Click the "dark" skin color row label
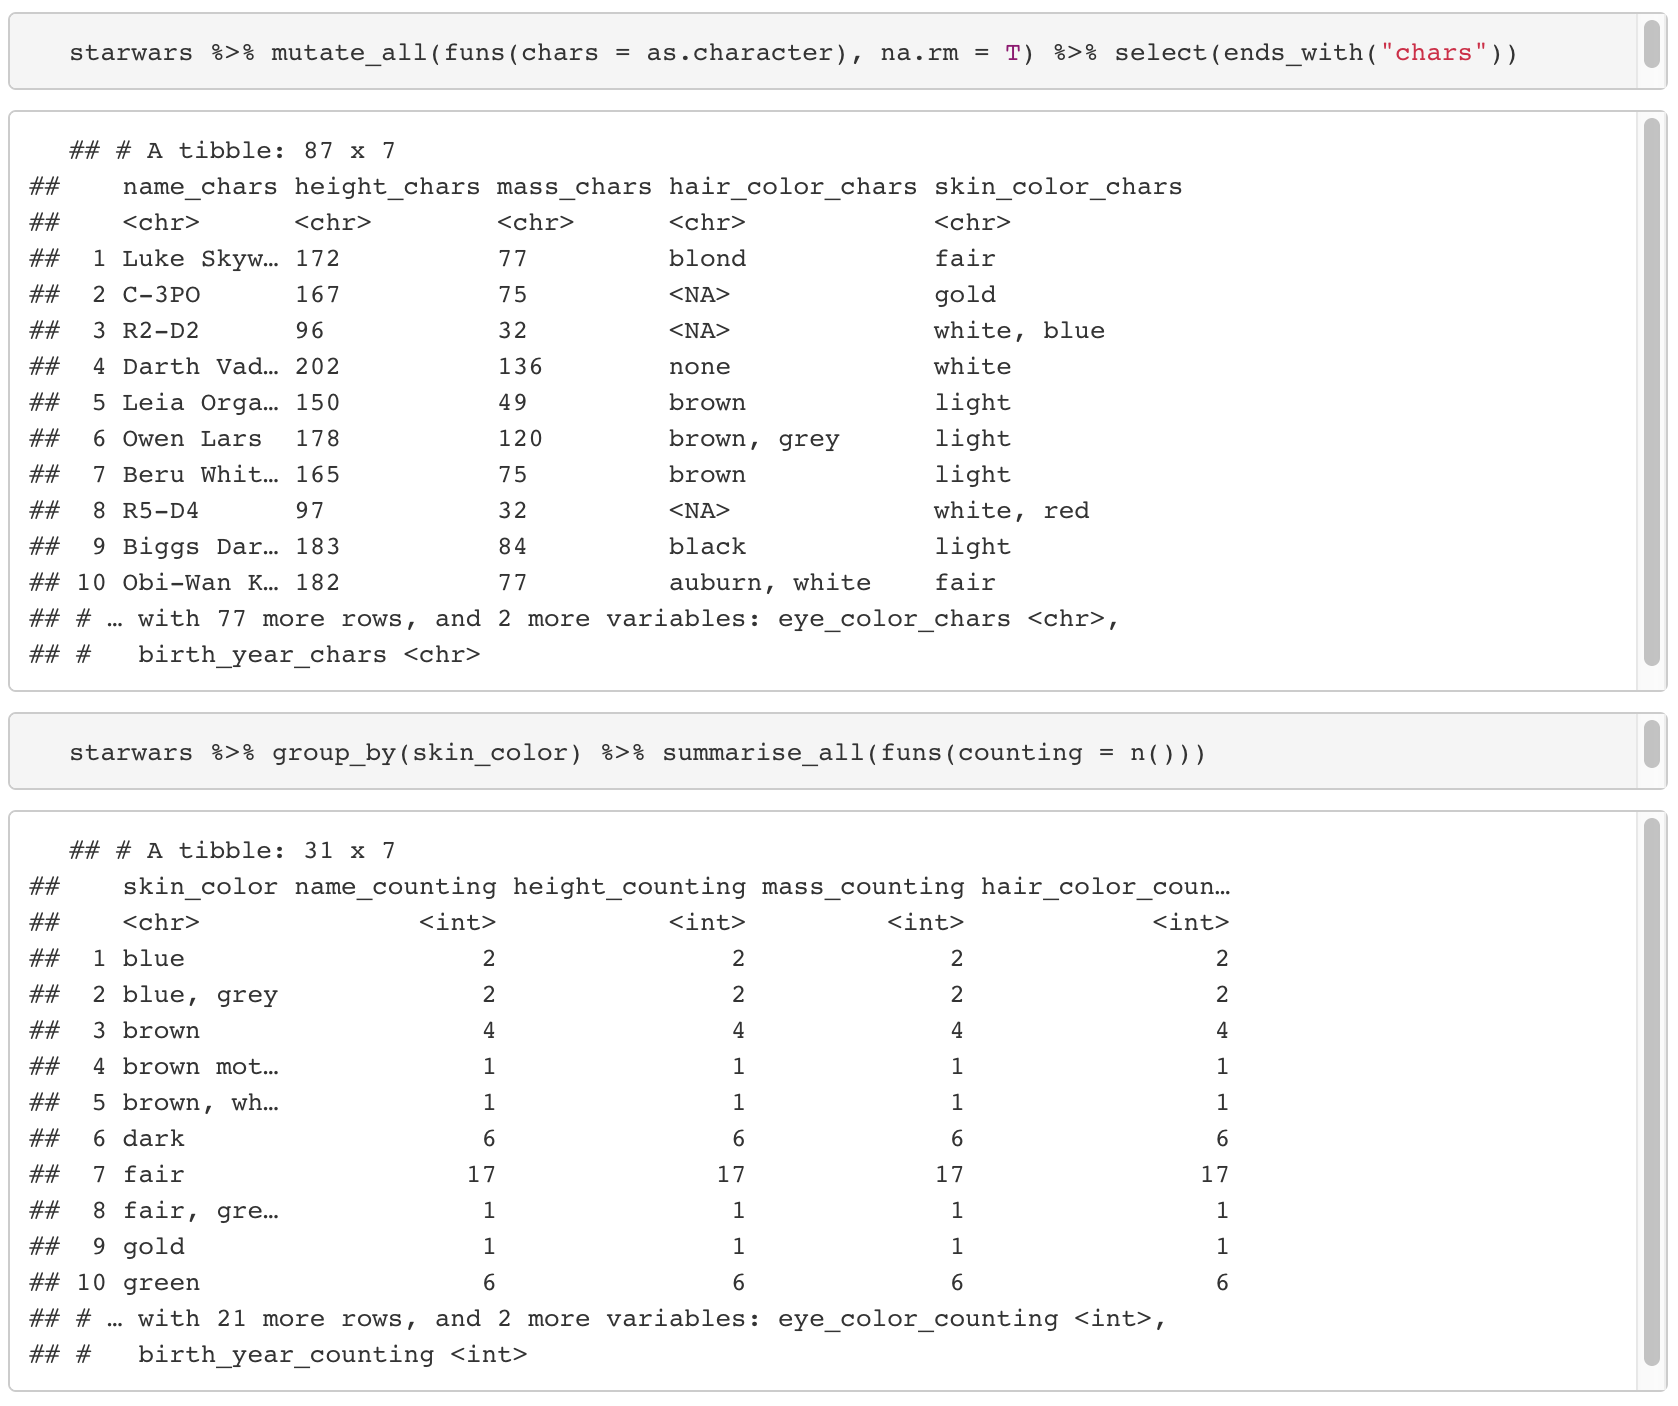1678x1406 pixels. [x=153, y=1139]
